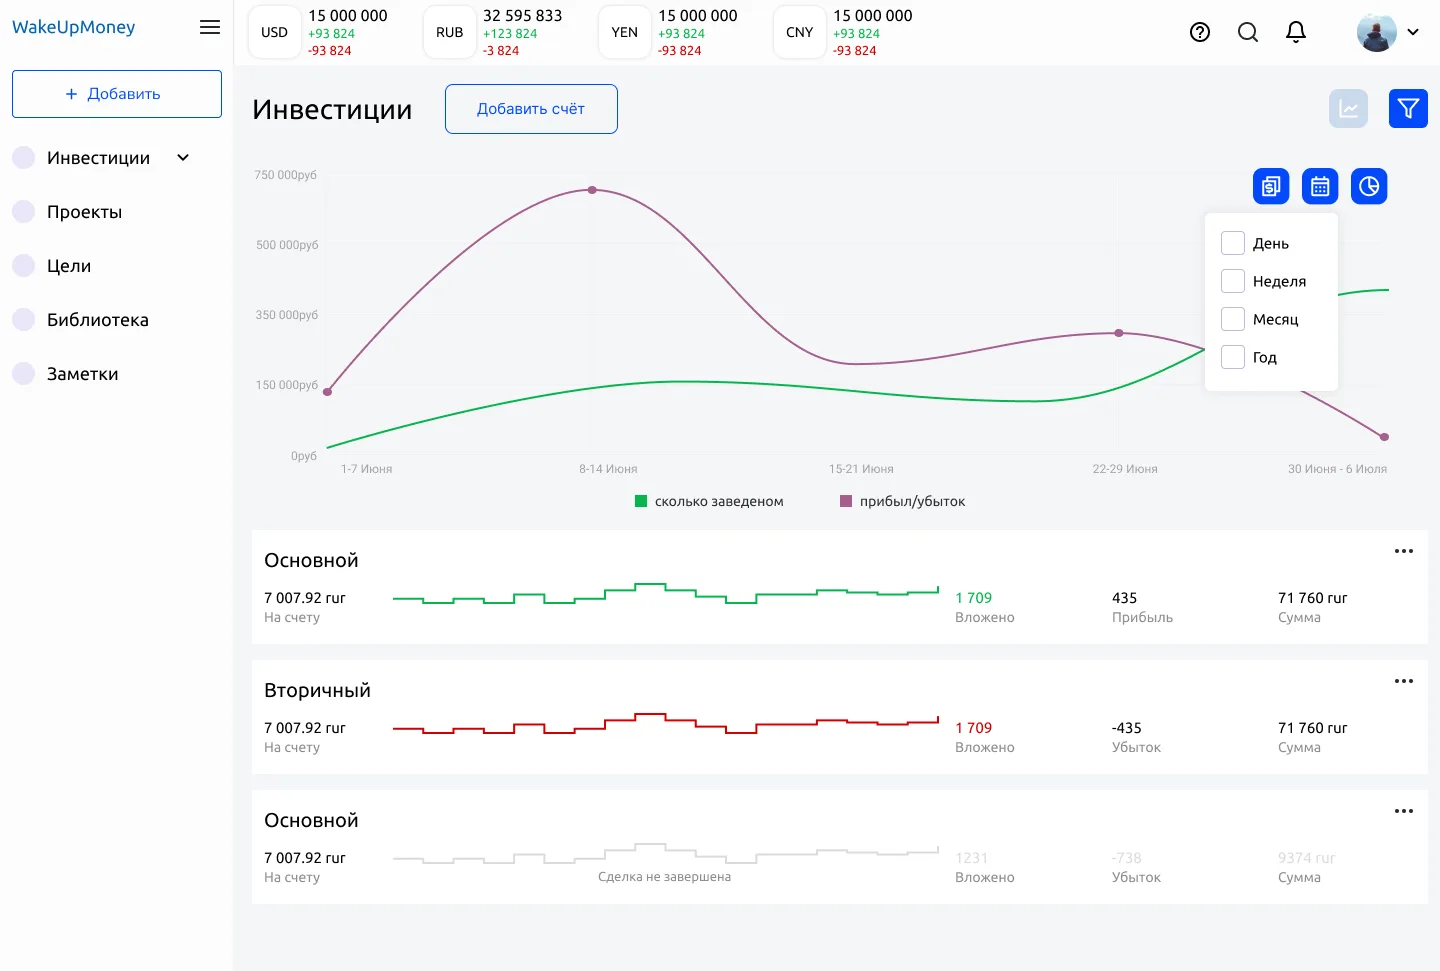
Task: Open three-dot menu of Вторичный account
Action: 1404,681
